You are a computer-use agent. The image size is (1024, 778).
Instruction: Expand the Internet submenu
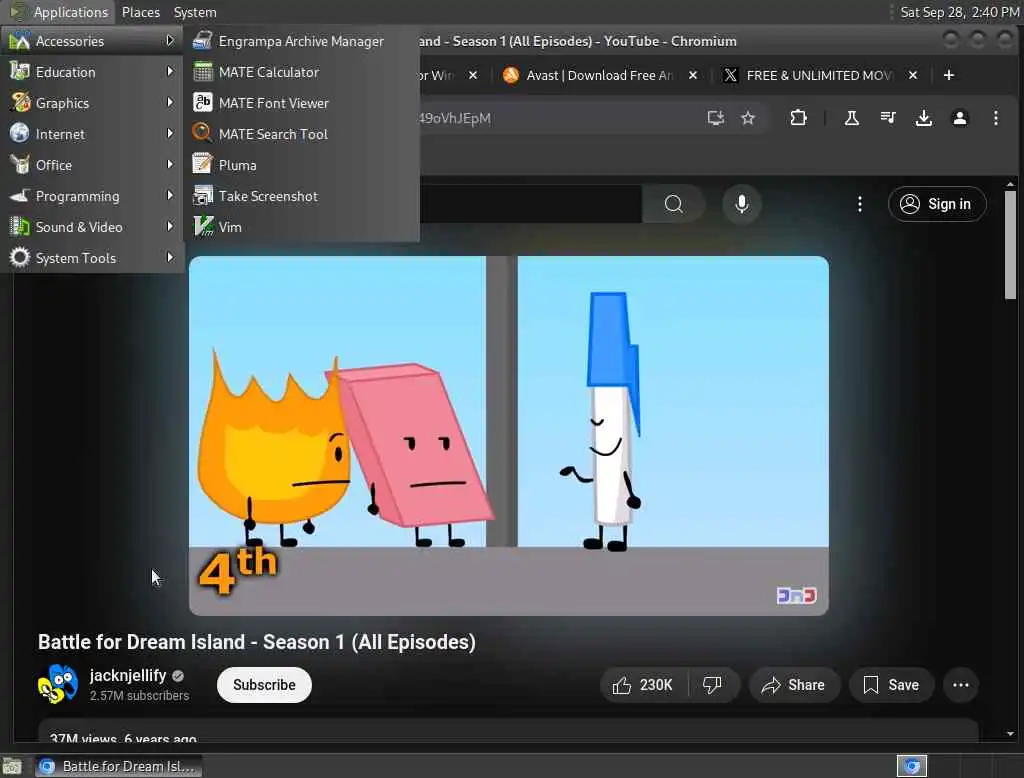pos(92,134)
